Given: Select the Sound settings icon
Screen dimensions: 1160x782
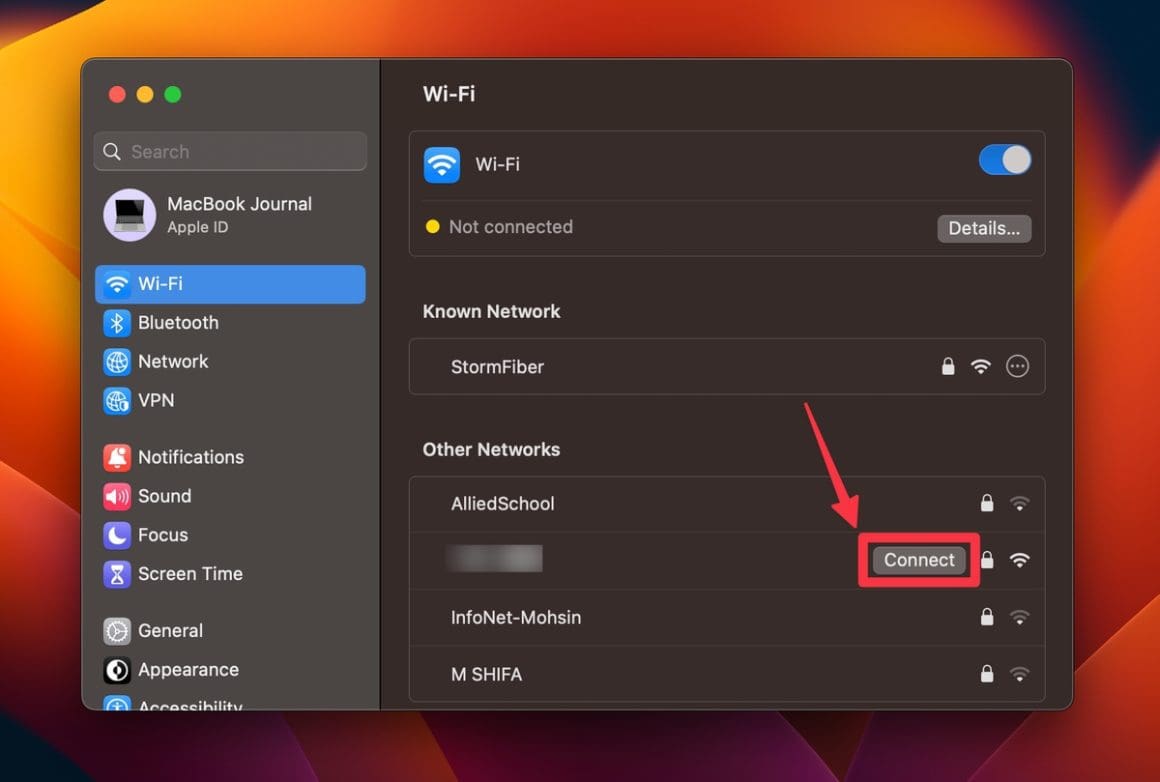Looking at the screenshot, I should pos(164,496).
